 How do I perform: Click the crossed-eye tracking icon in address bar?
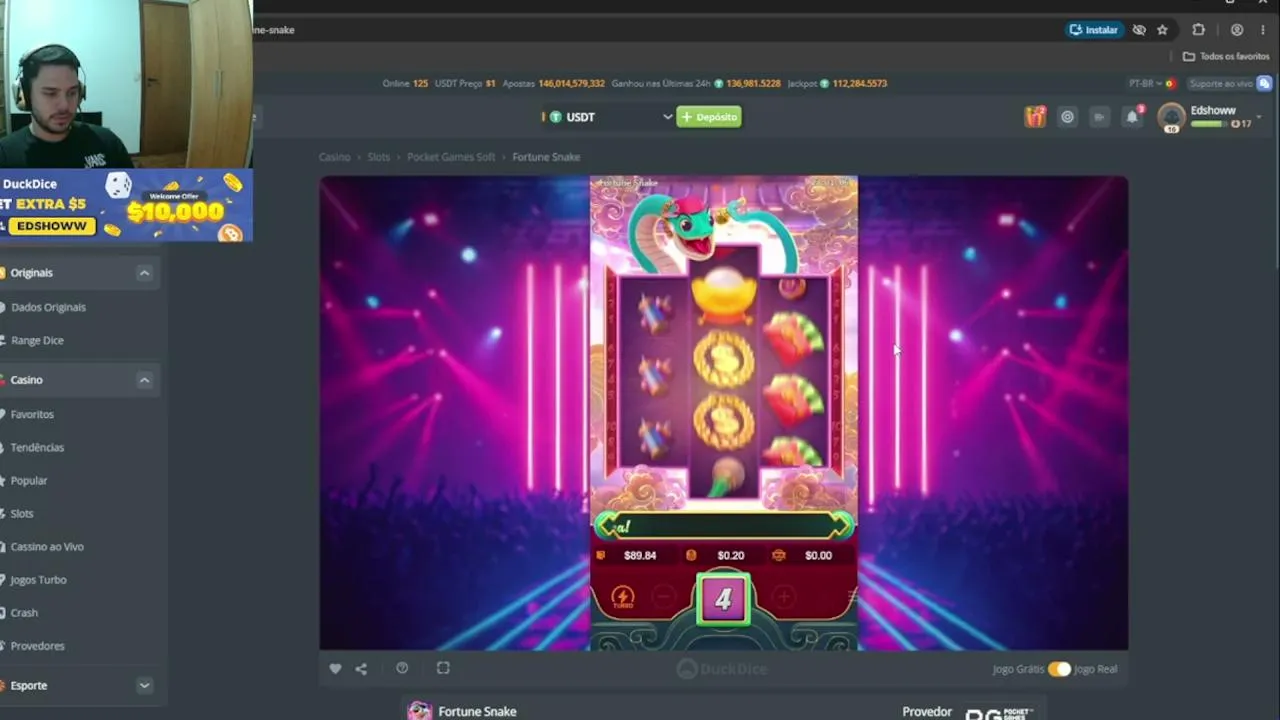click(x=1139, y=30)
